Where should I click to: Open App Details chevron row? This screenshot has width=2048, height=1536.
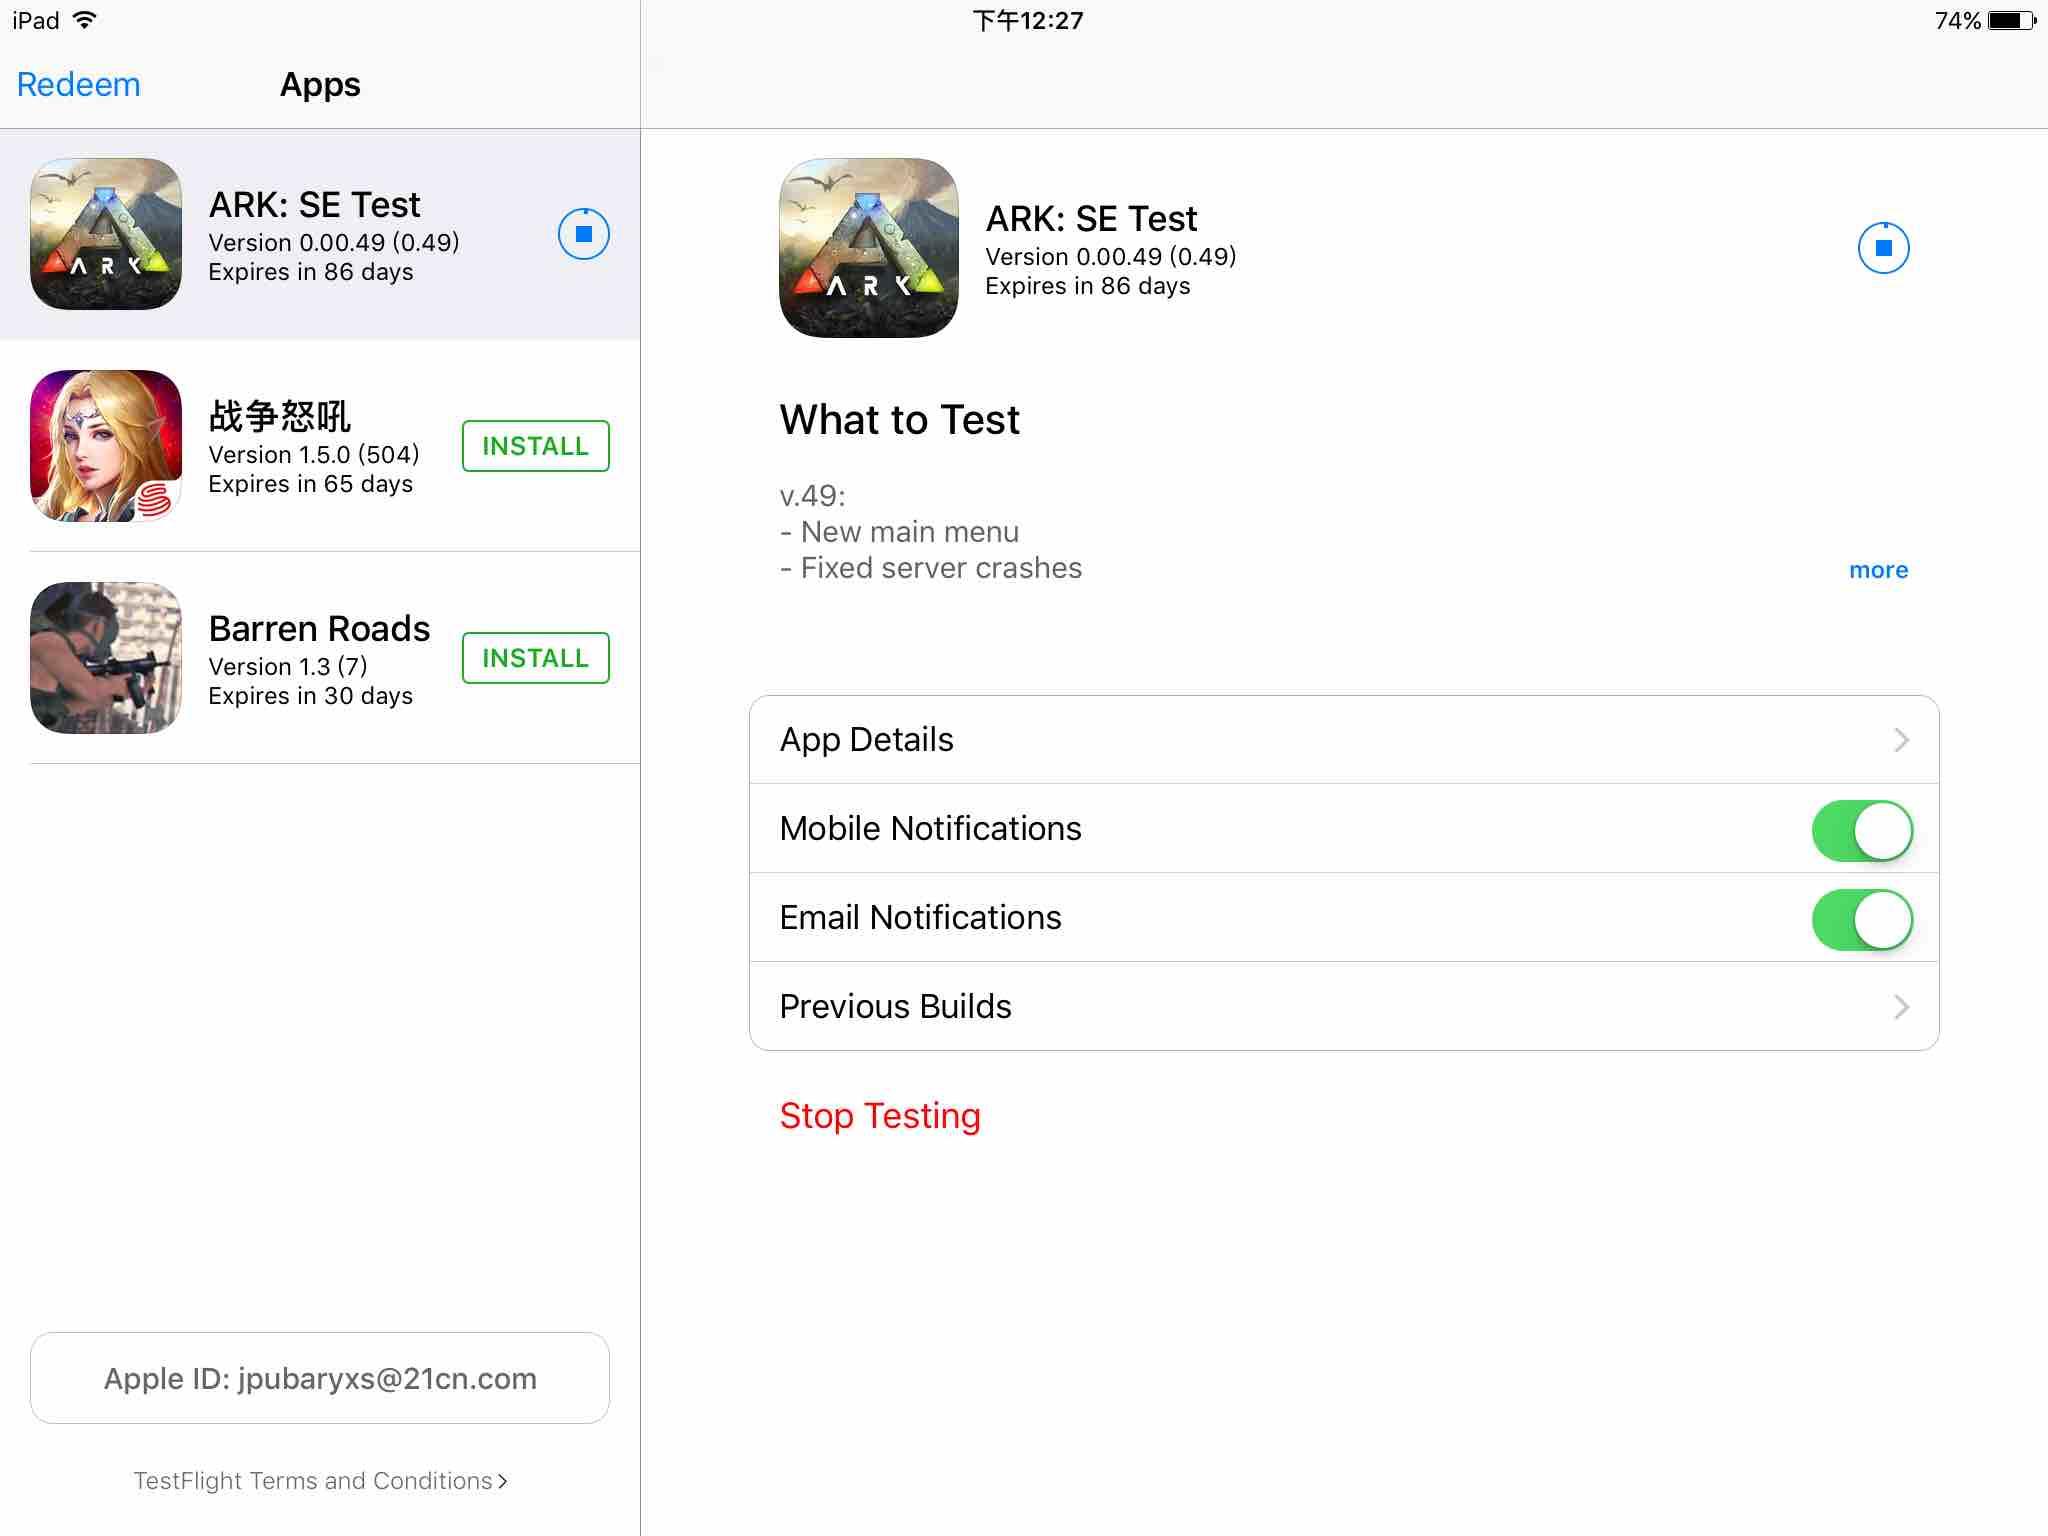pos(1344,740)
